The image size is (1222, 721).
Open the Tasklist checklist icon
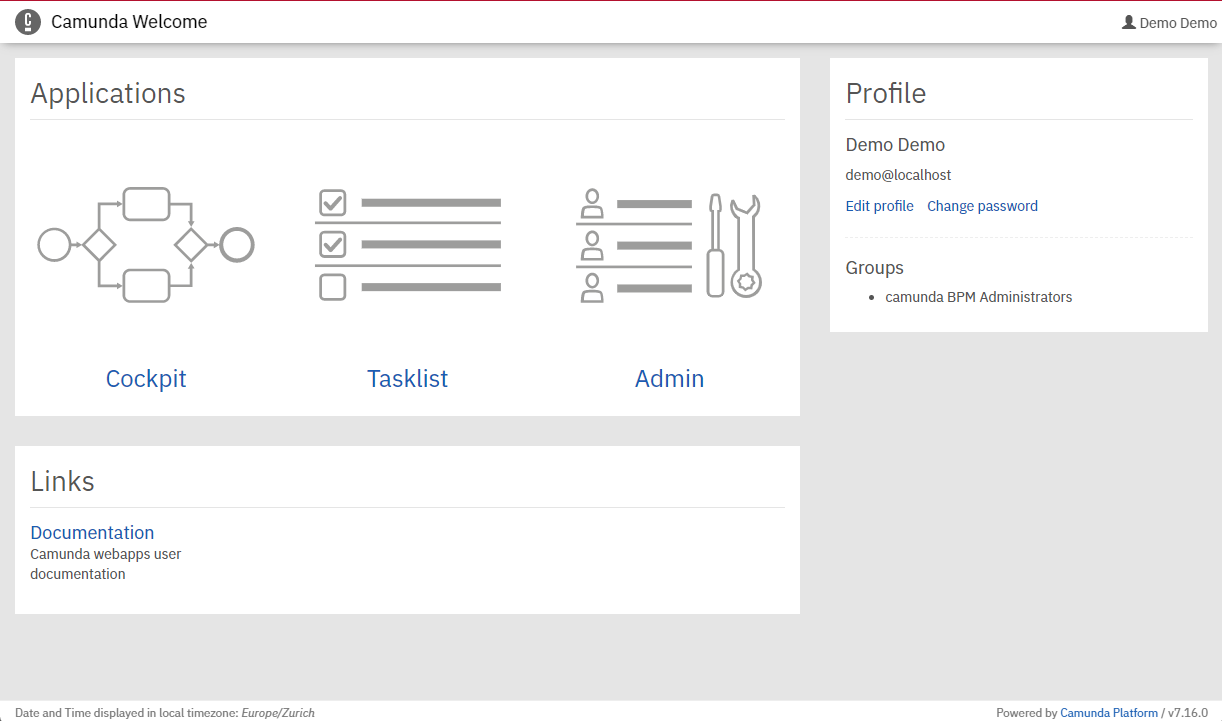(408, 244)
